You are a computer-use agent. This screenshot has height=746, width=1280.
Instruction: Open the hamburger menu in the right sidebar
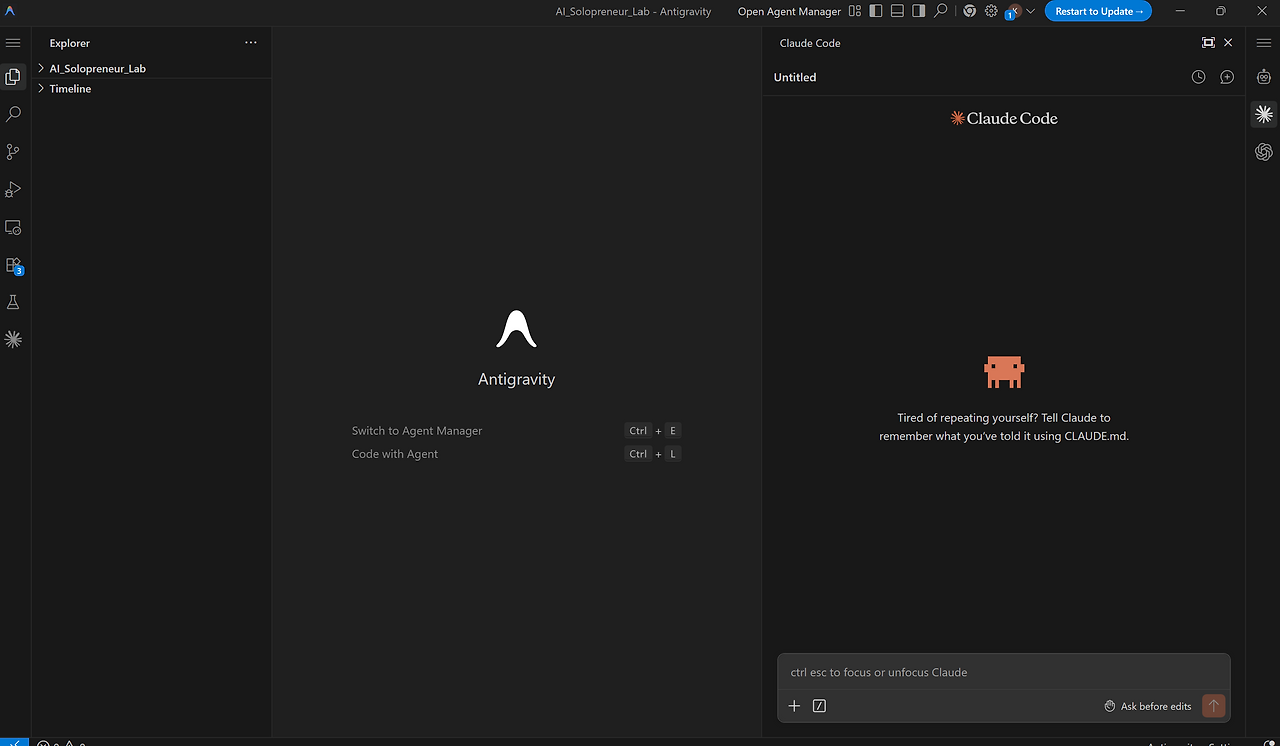tap(1264, 43)
